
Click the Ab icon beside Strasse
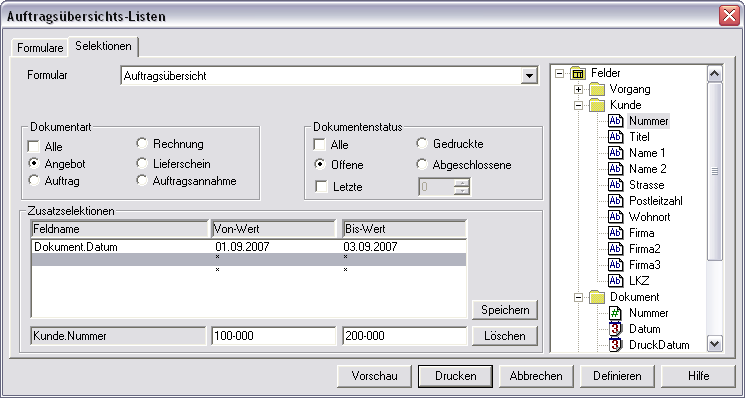click(615, 185)
